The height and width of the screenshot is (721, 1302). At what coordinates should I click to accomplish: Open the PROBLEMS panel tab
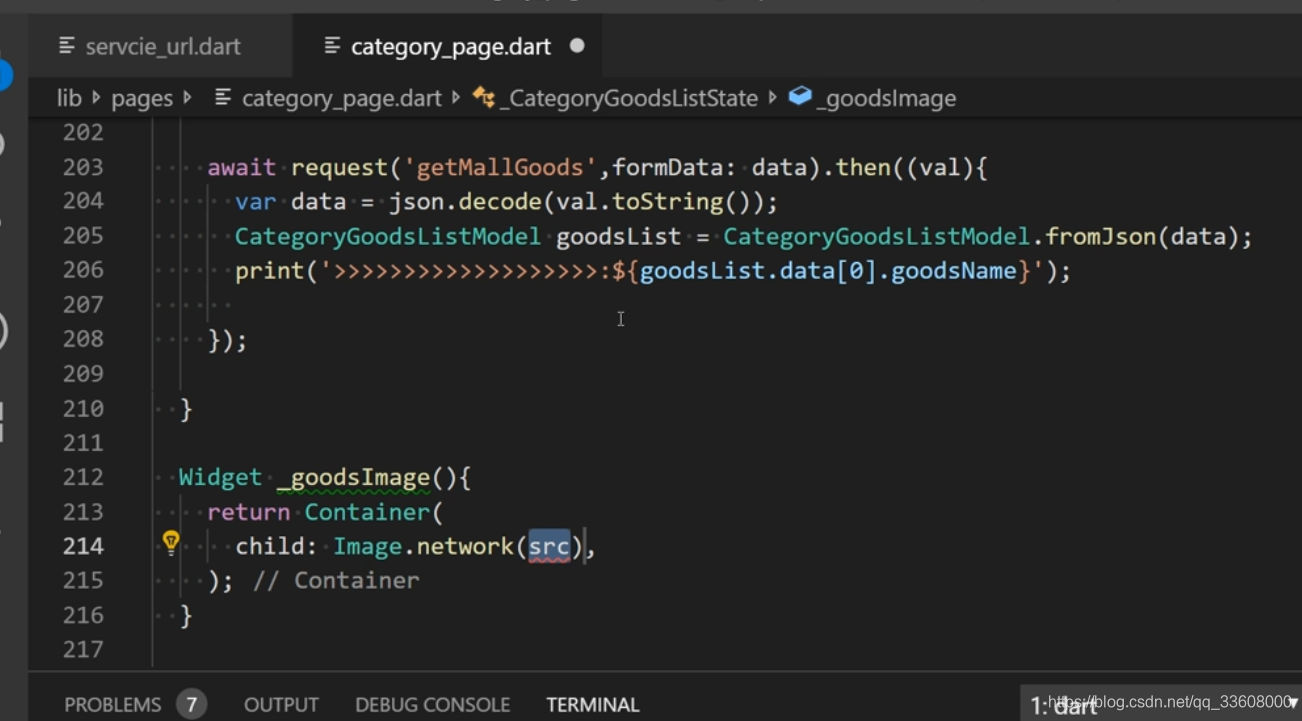pyautogui.click(x=112, y=705)
